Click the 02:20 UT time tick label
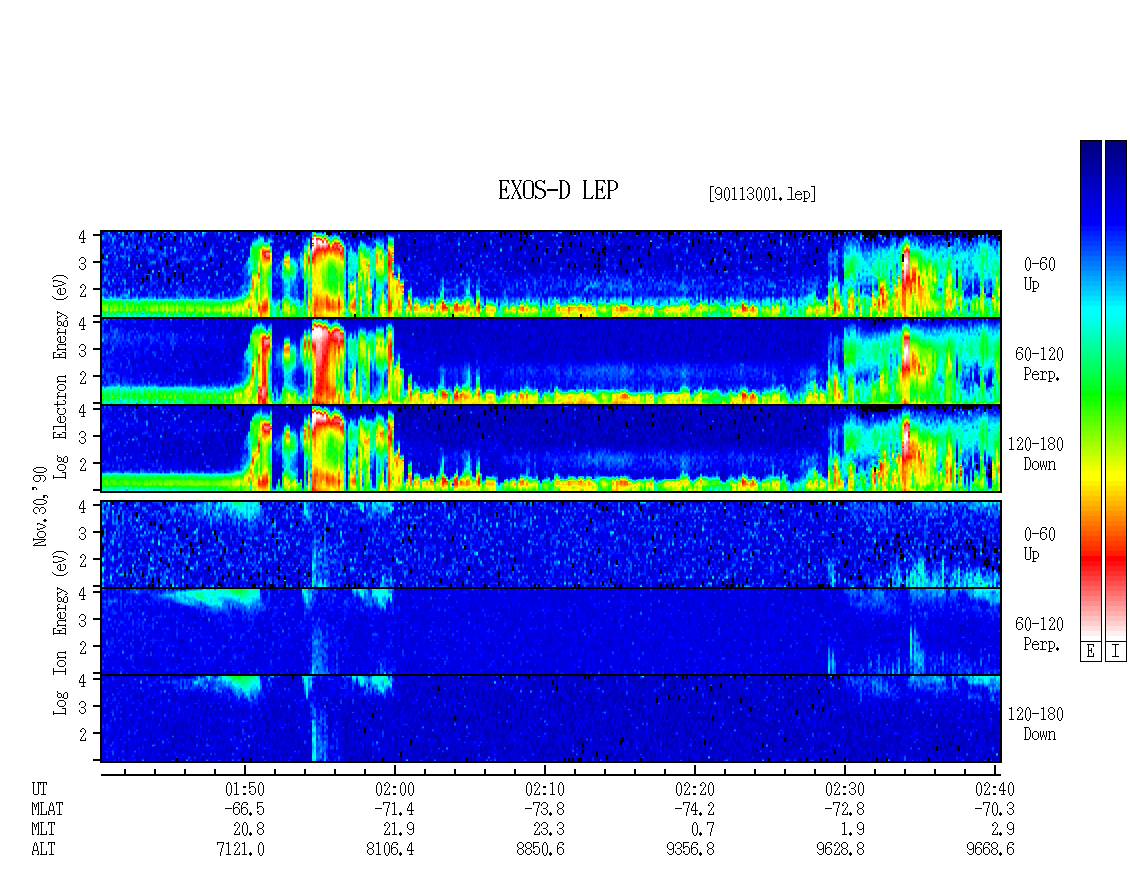This screenshot has height=875, width=1130. coord(695,789)
